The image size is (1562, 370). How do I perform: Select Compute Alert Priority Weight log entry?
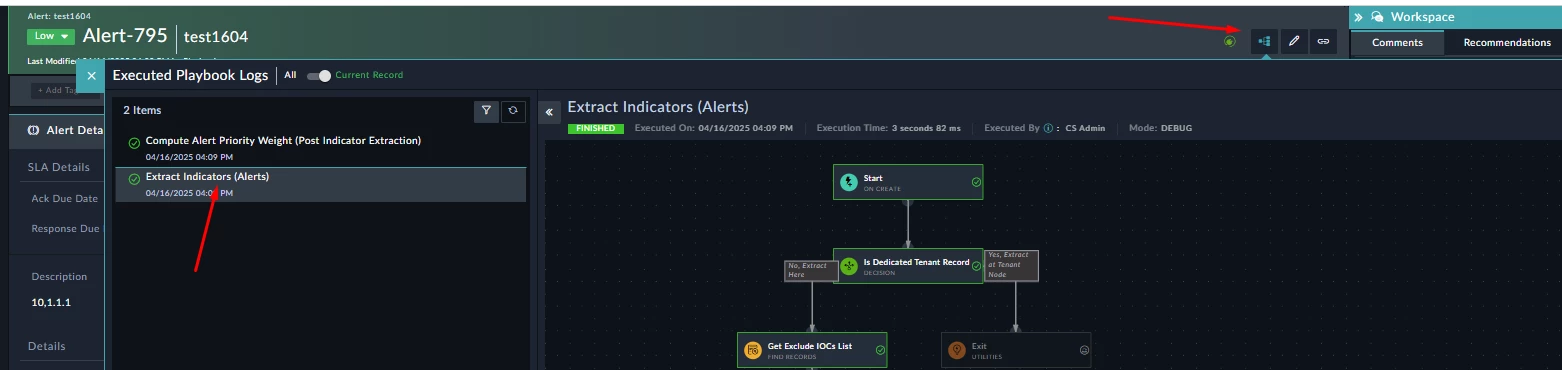point(321,148)
